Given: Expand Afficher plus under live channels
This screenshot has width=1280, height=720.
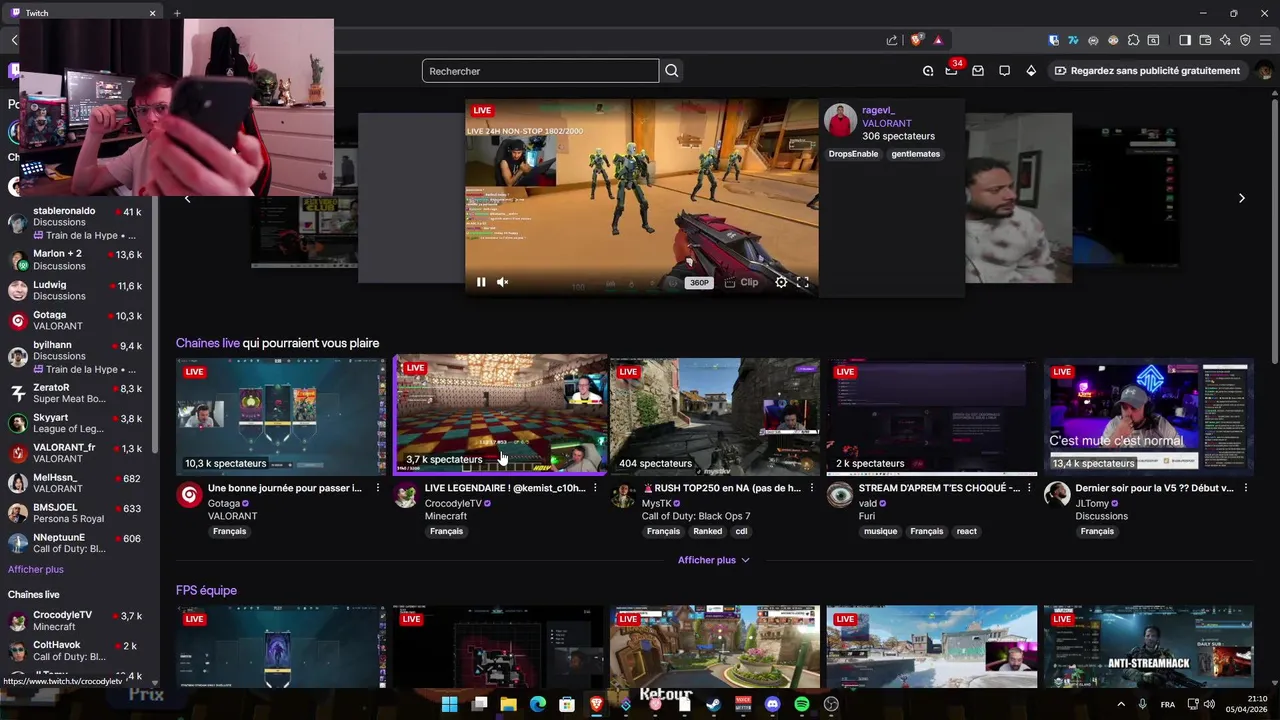Looking at the screenshot, I should (x=714, y=560).
